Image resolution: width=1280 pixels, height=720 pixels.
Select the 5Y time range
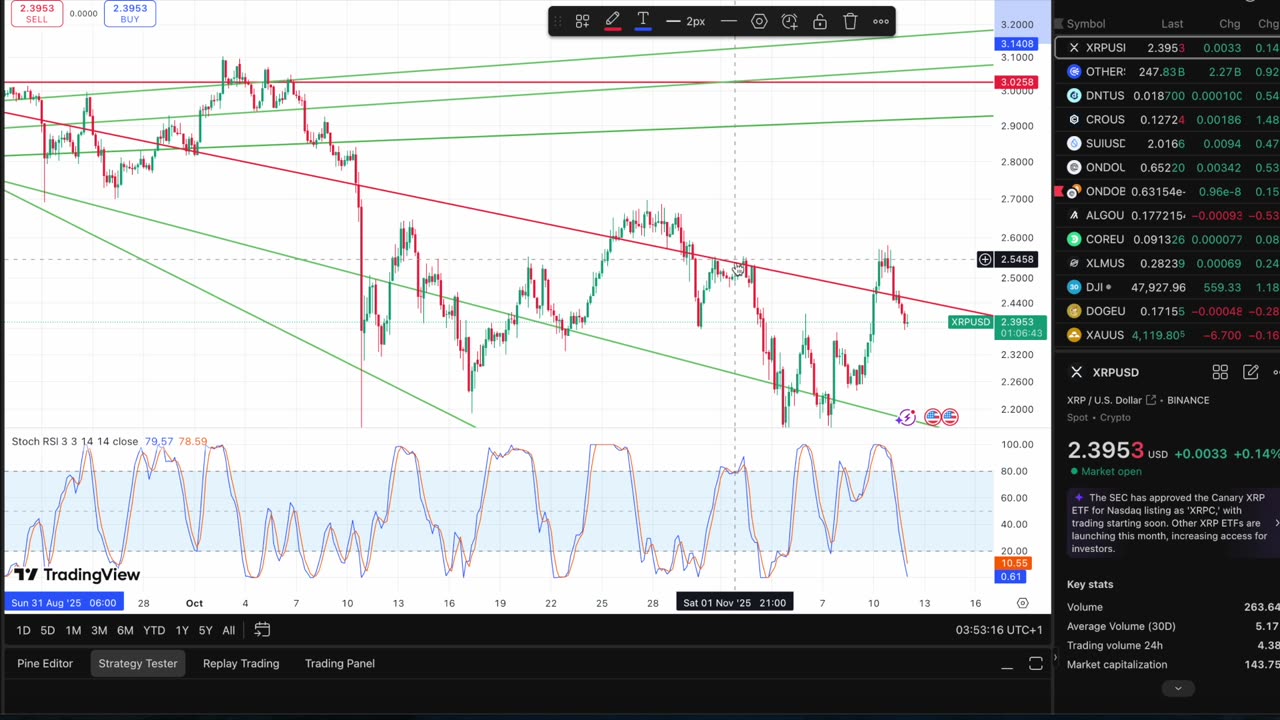205,630
